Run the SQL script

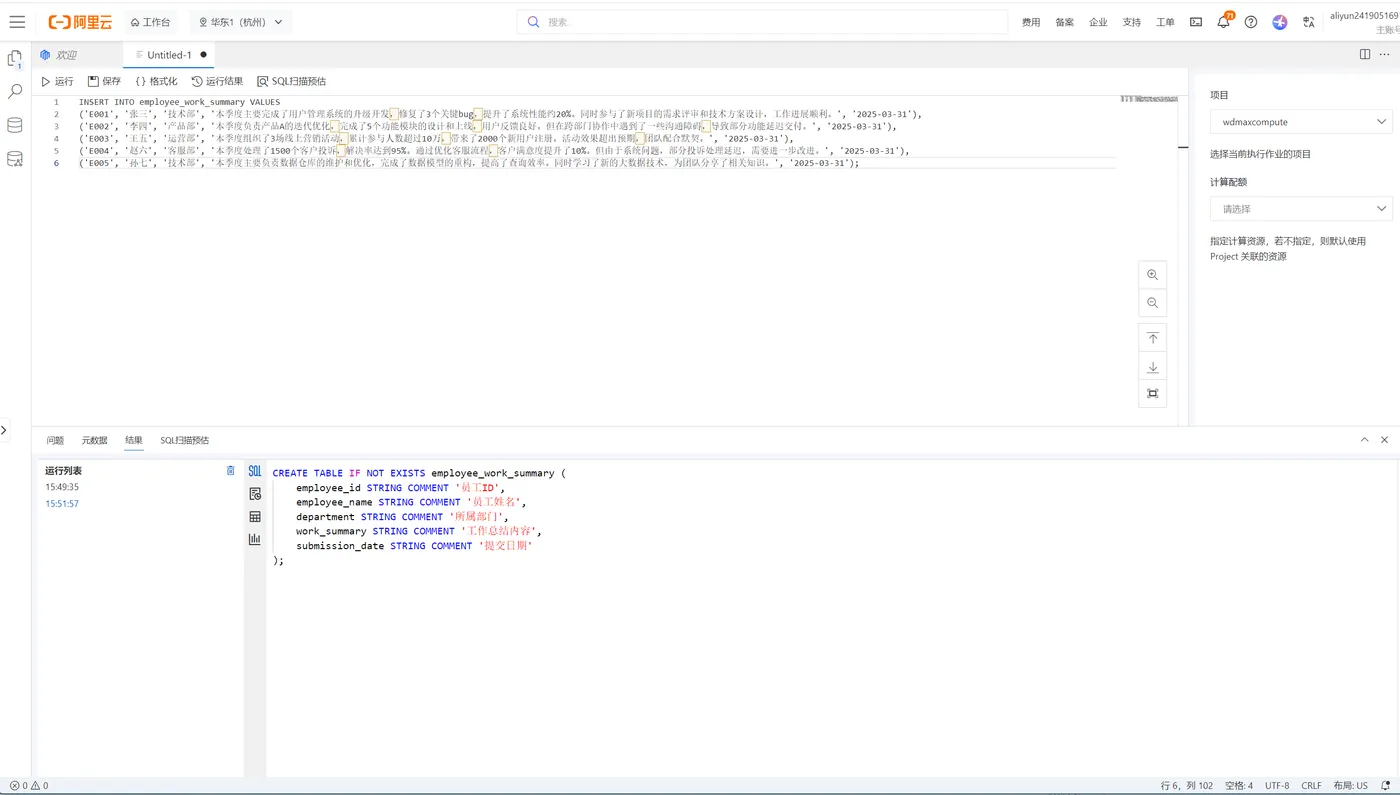coord(57,81)
